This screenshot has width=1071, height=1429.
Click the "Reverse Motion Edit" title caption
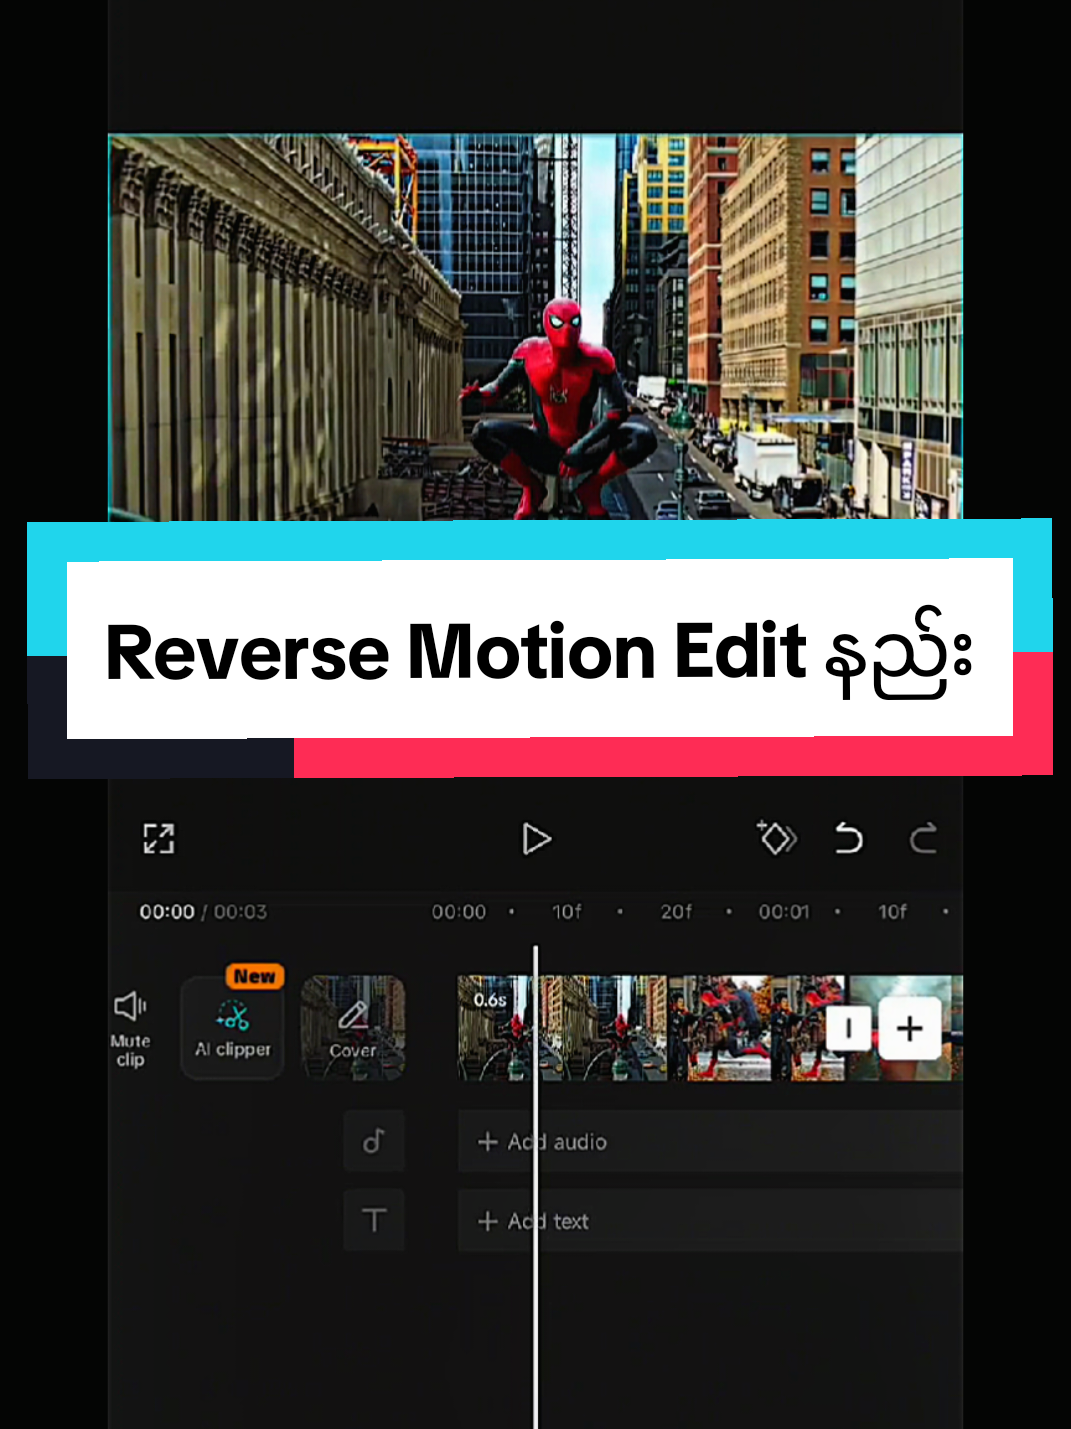[x=540, y=651]
